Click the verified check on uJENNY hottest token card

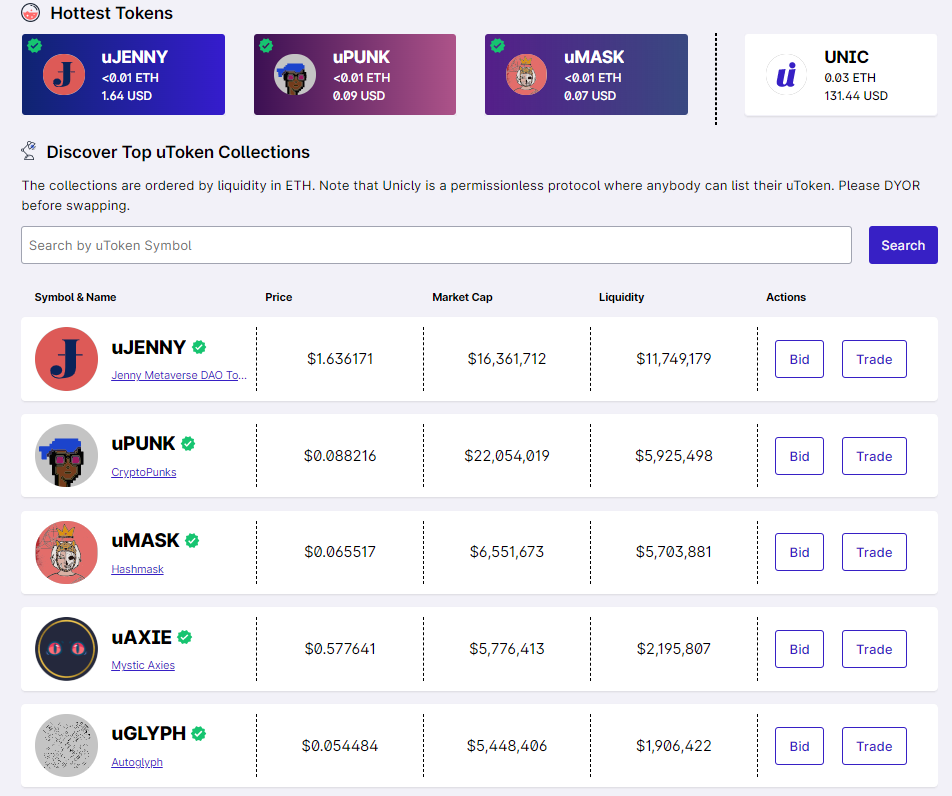click(x=35, y=45)
